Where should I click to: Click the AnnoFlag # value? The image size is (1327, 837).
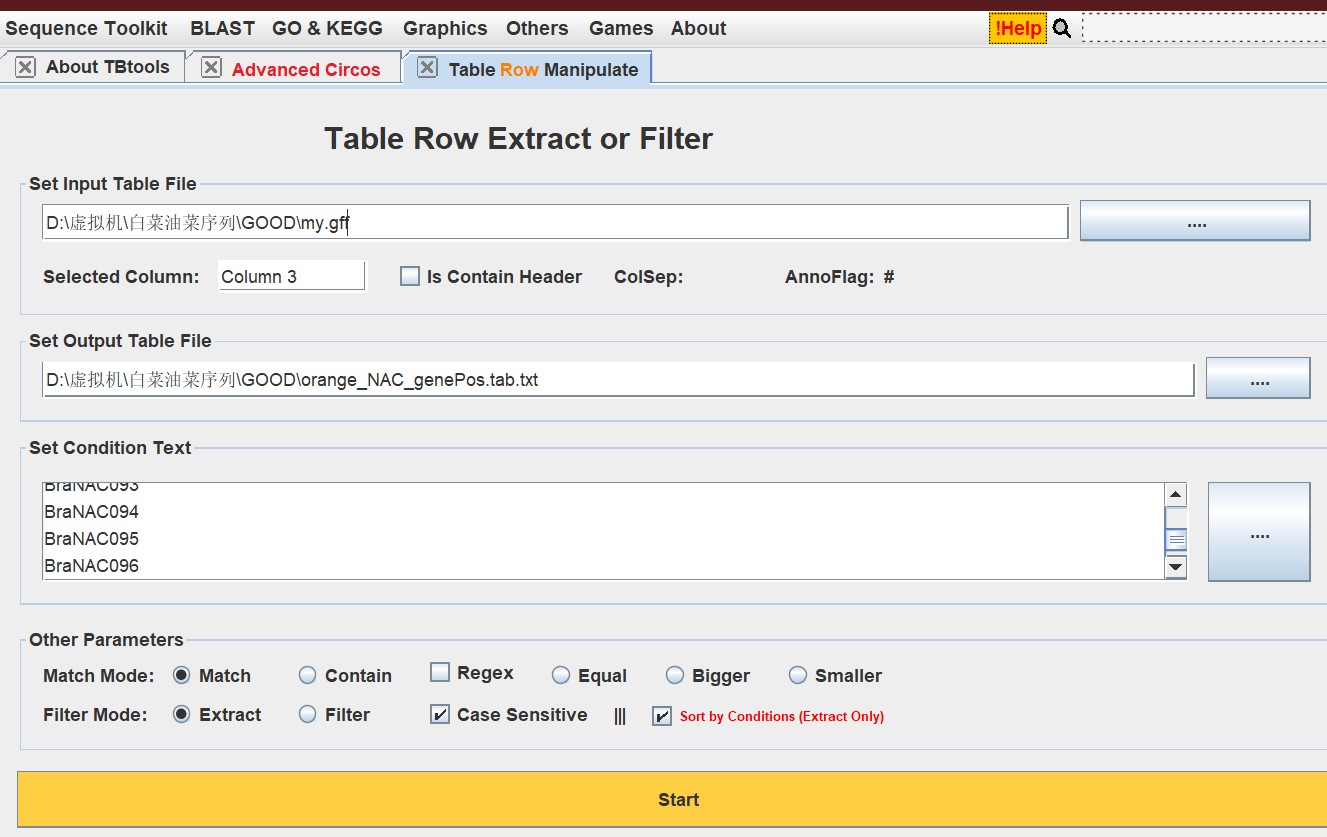click(889, 277)
